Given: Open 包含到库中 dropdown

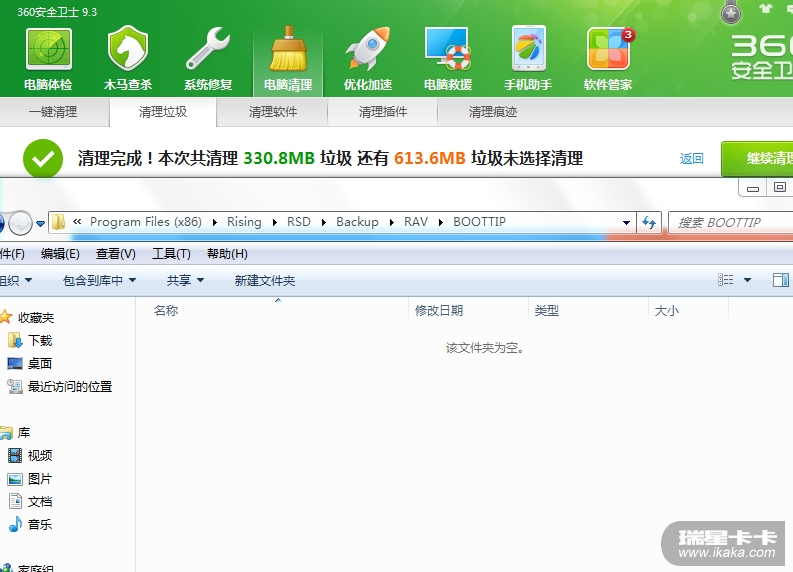Looking at the screenshot, I should (x=99, y=280).
